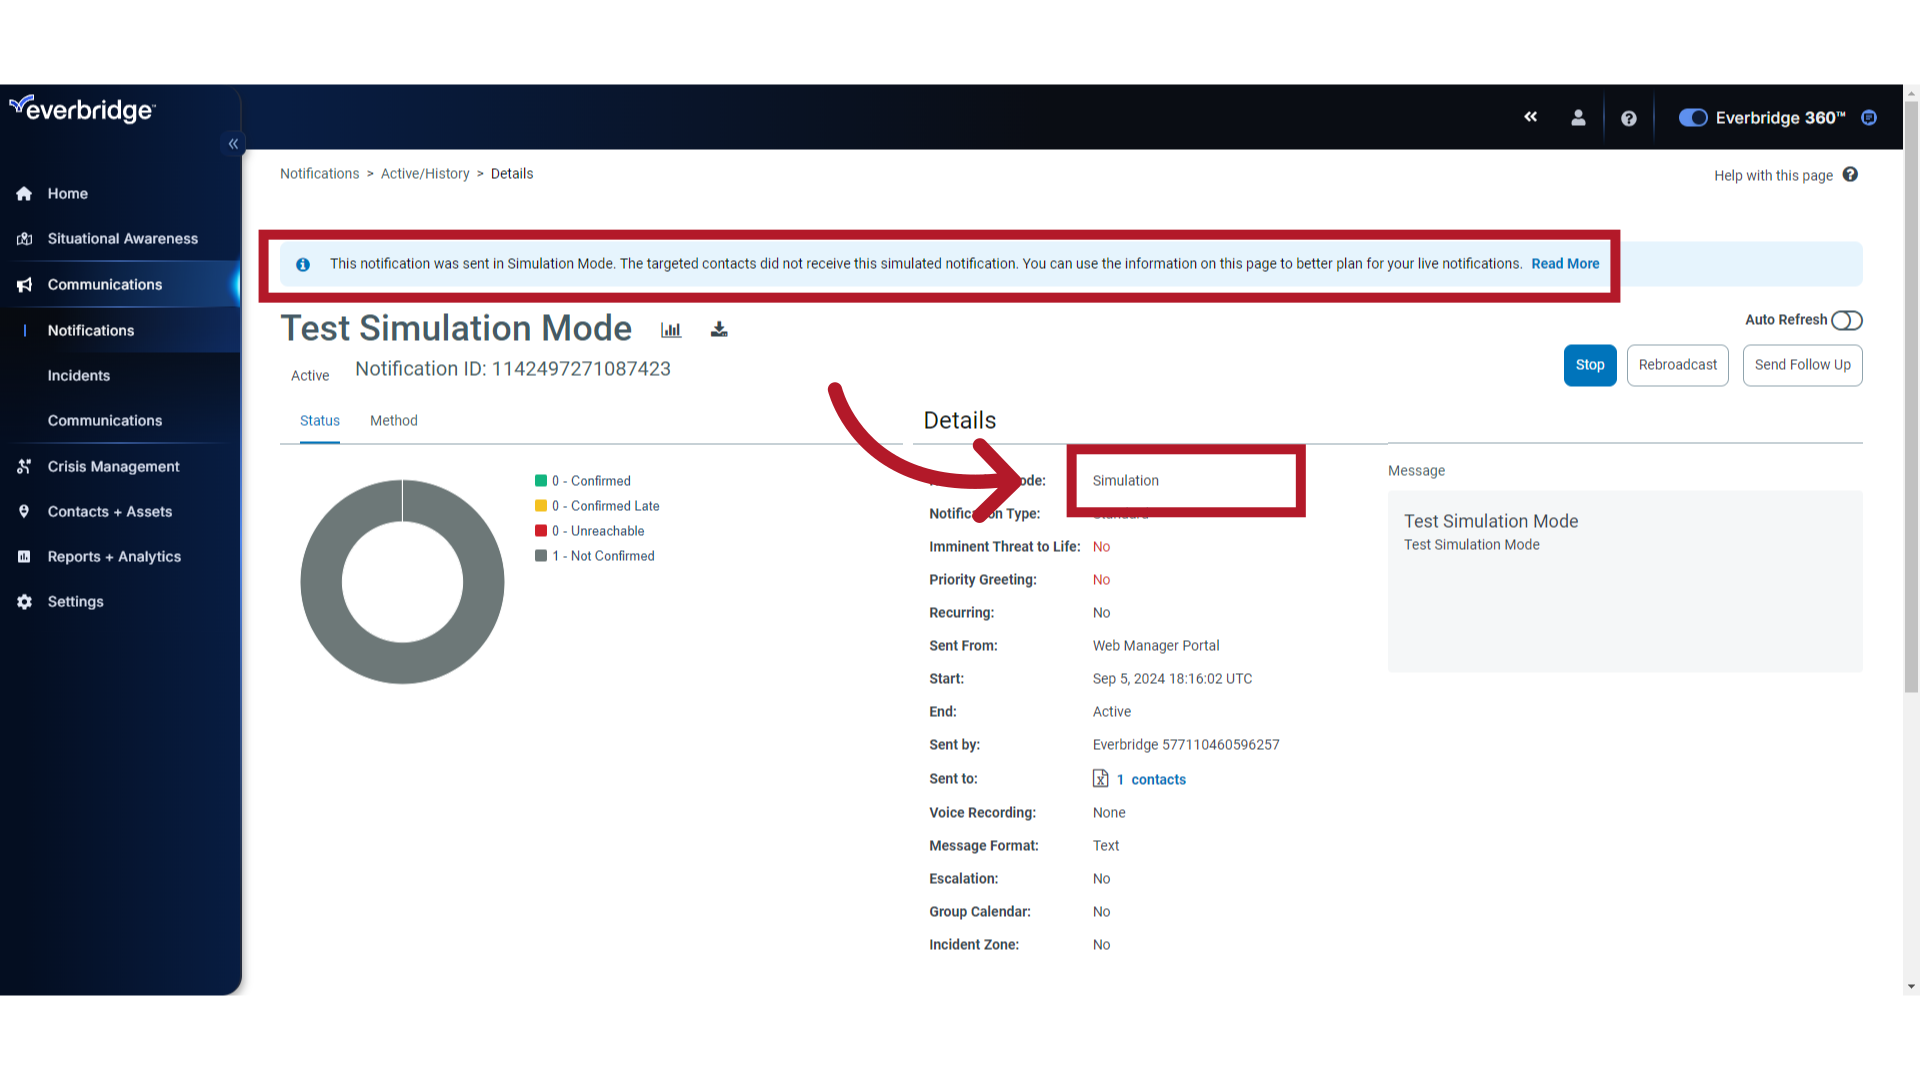1920x1080 pixels.
Task: Open the user profile icon
Action: coord(1578,117)
